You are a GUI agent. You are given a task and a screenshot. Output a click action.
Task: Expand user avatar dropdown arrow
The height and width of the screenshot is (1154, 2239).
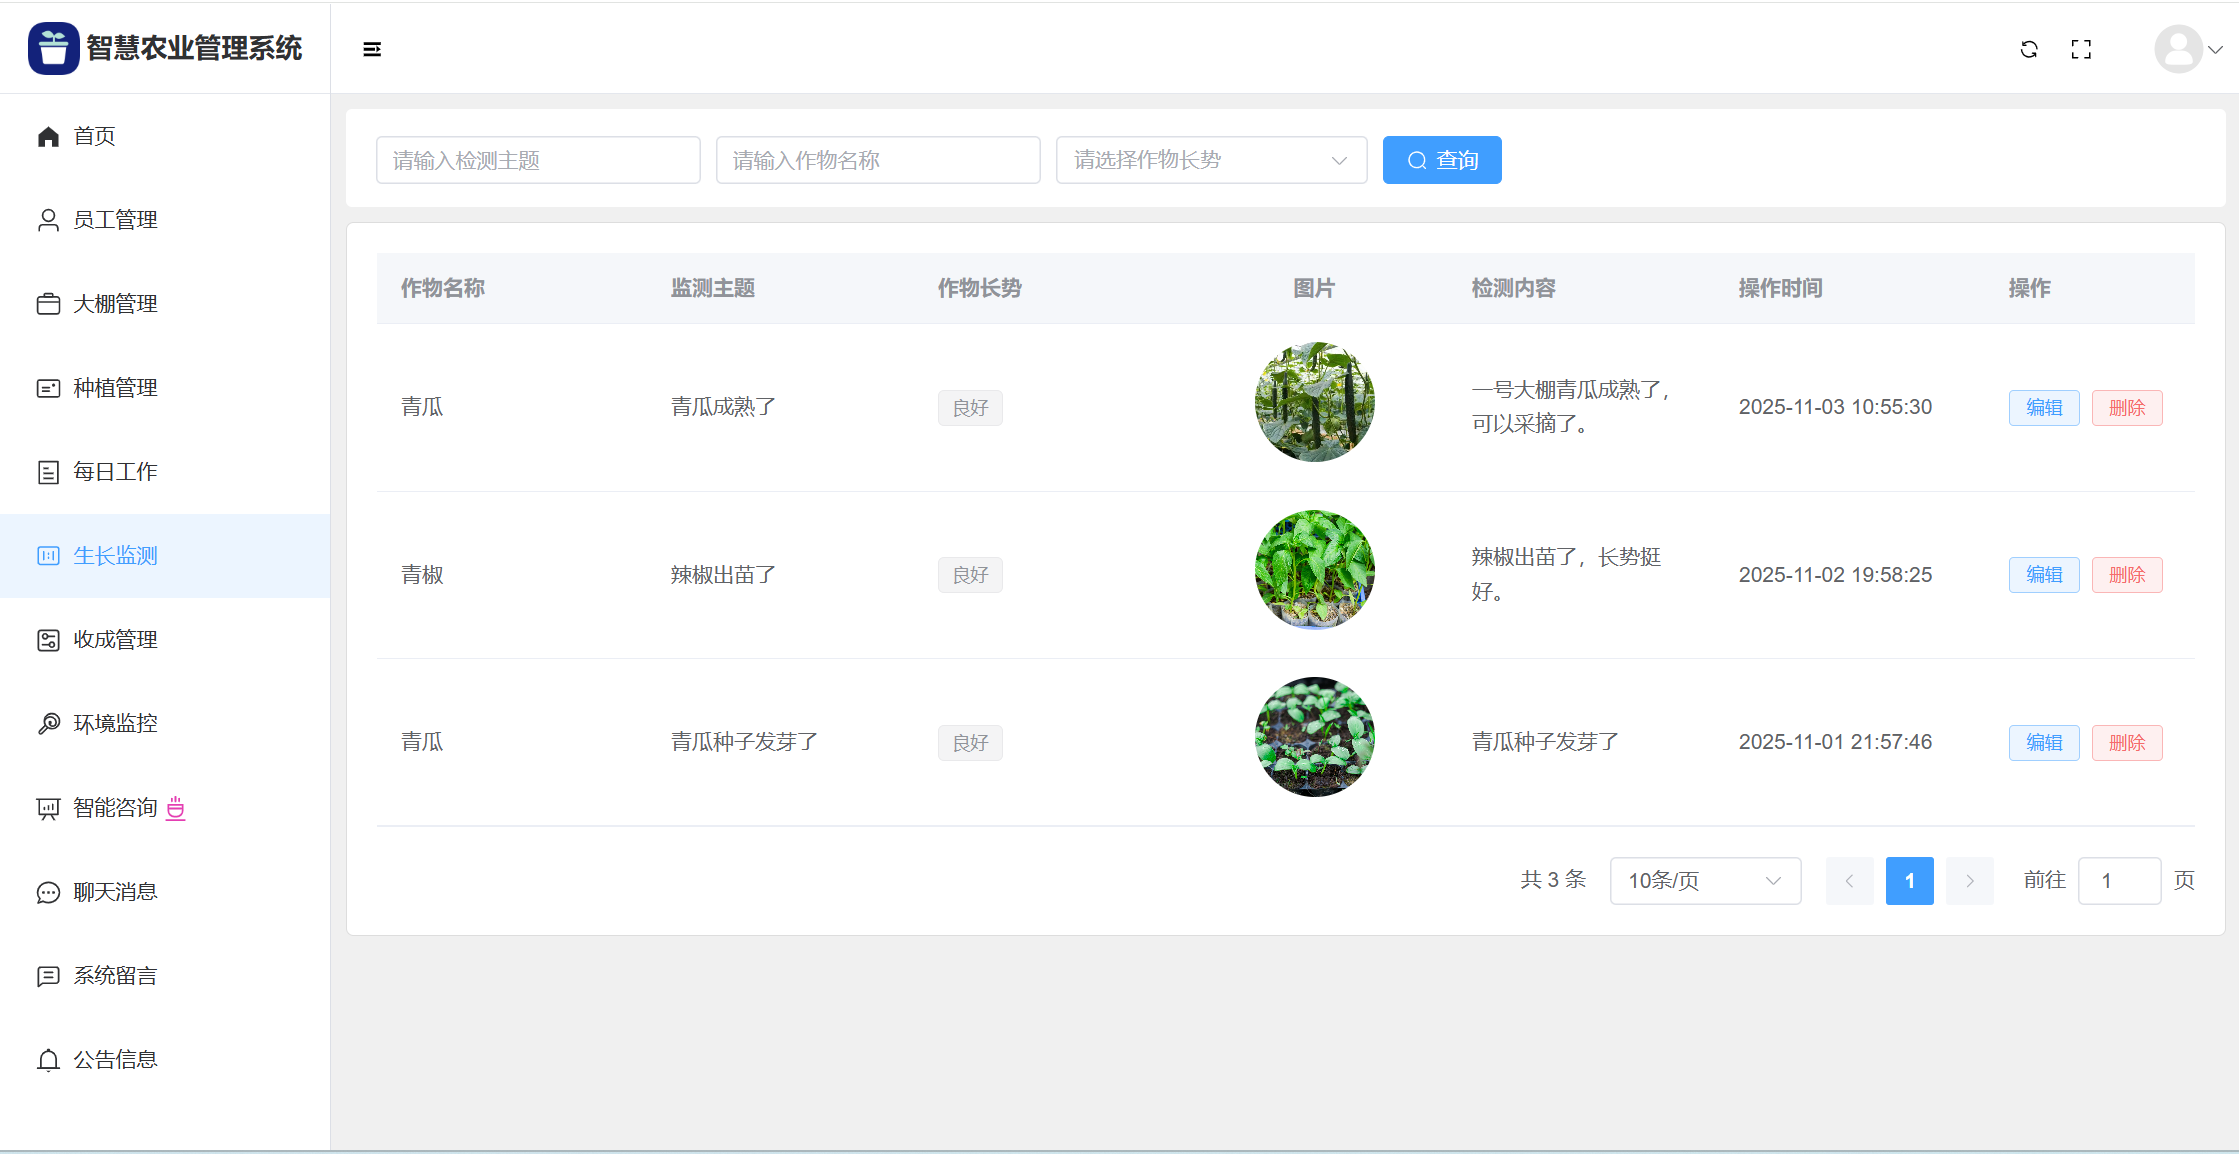click(x=2215, y=49)
